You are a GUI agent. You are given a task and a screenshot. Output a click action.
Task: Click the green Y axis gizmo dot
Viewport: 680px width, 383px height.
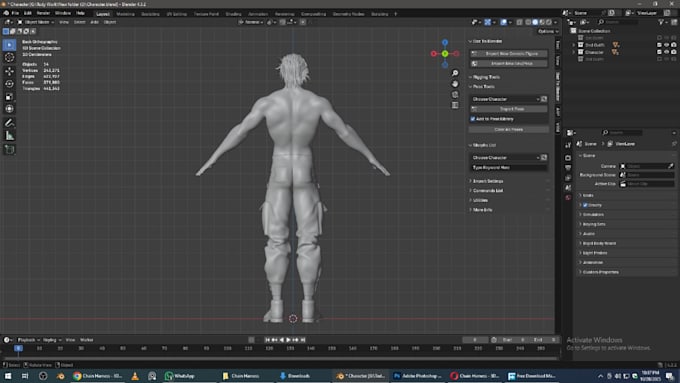tap(445, 53)
